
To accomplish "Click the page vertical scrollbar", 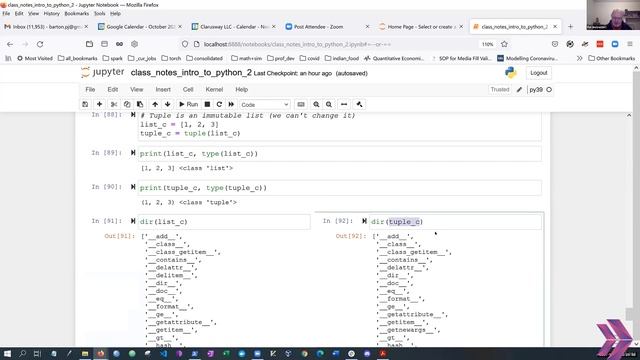I will (636, 206).
